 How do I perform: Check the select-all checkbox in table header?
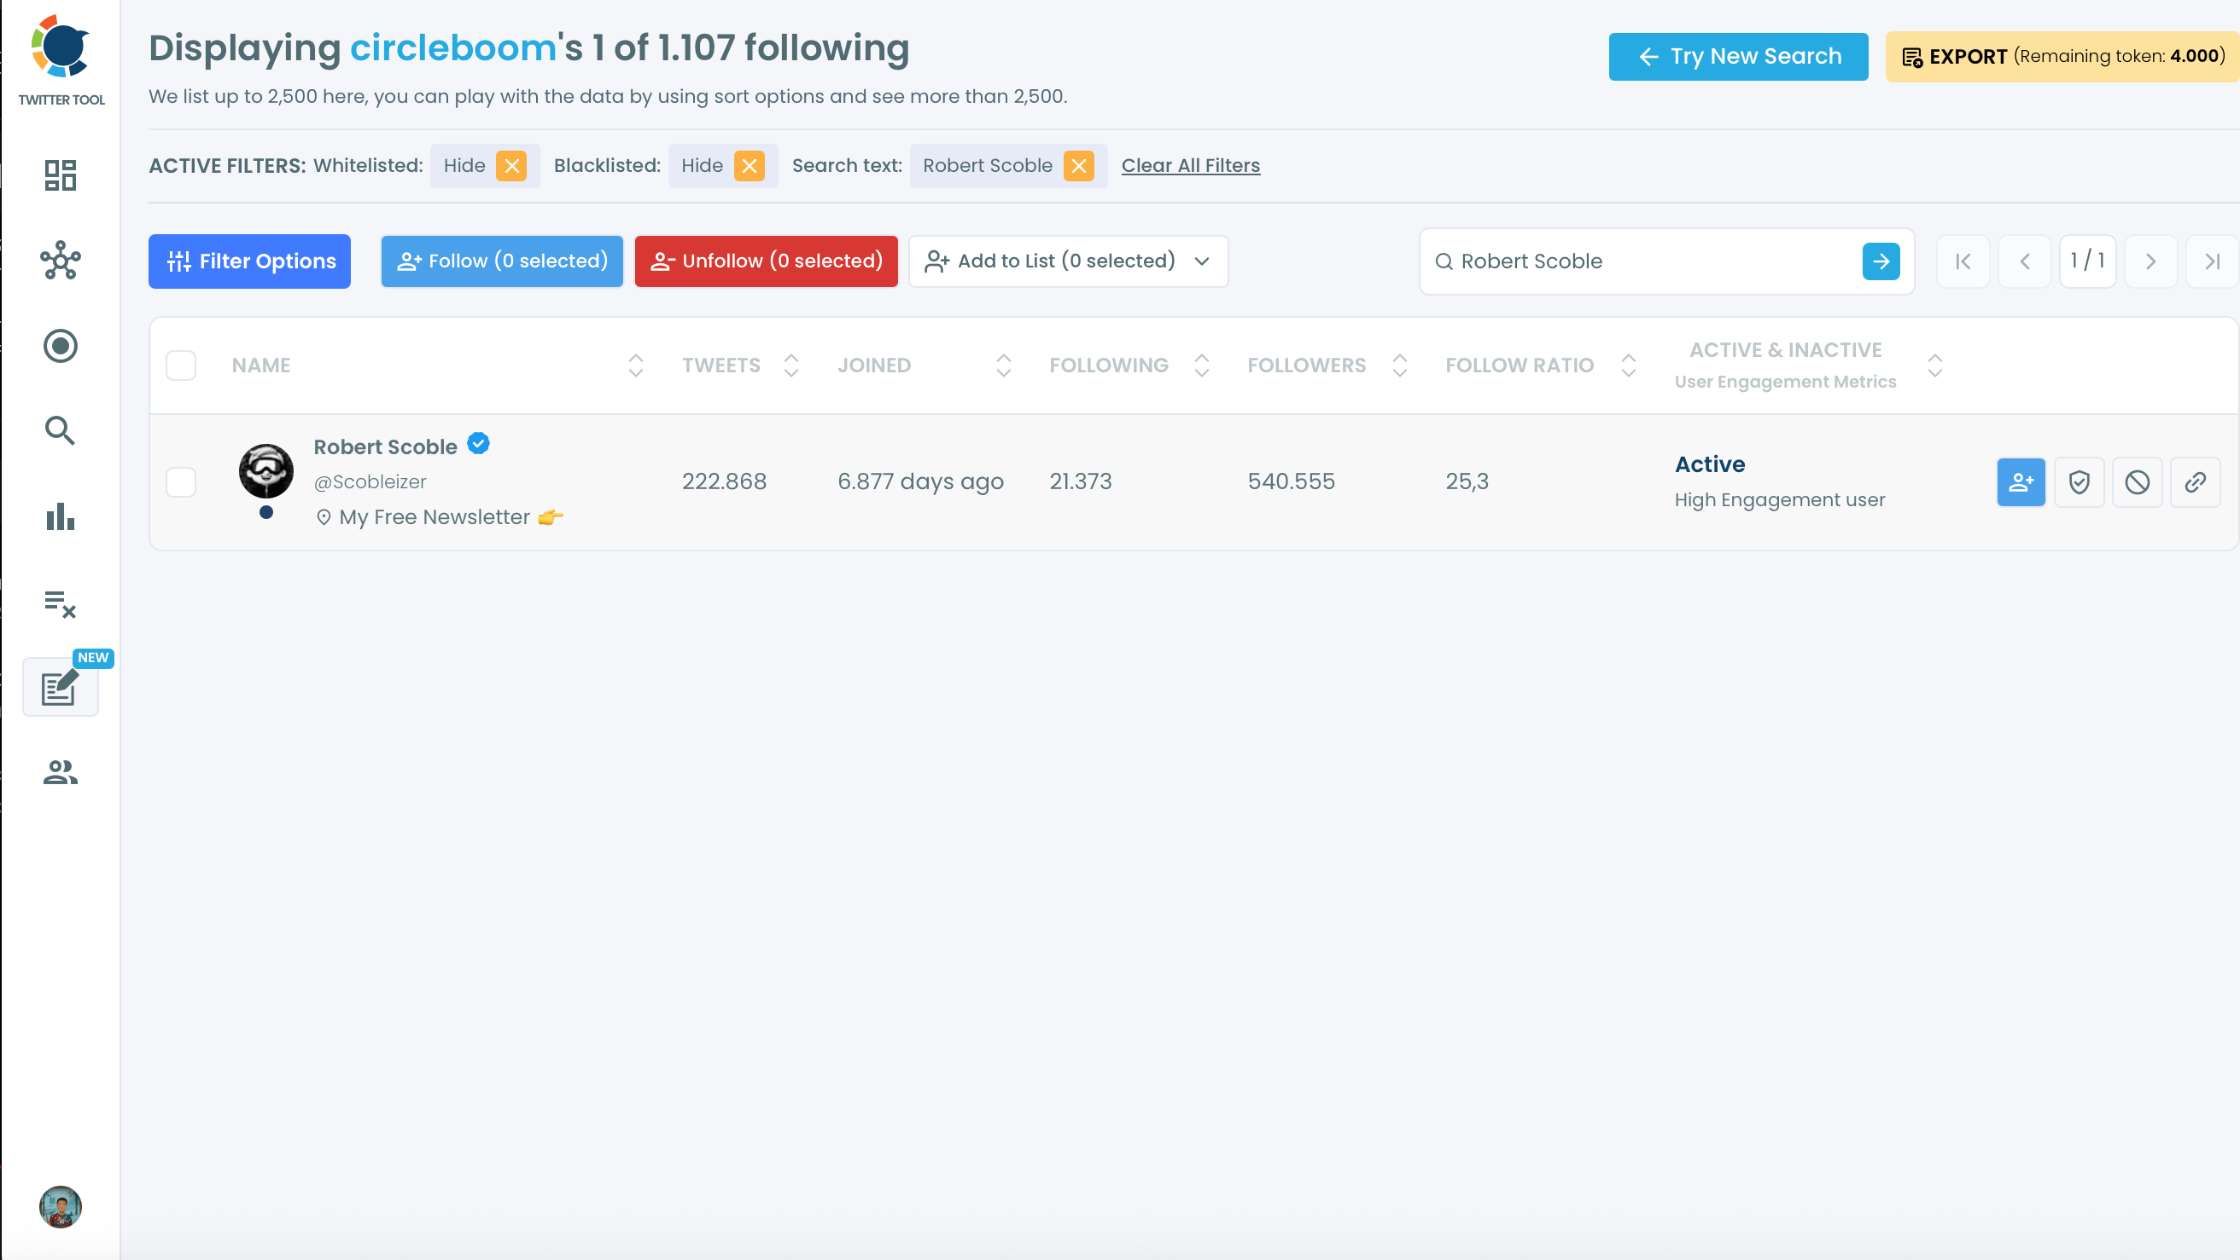181,366
